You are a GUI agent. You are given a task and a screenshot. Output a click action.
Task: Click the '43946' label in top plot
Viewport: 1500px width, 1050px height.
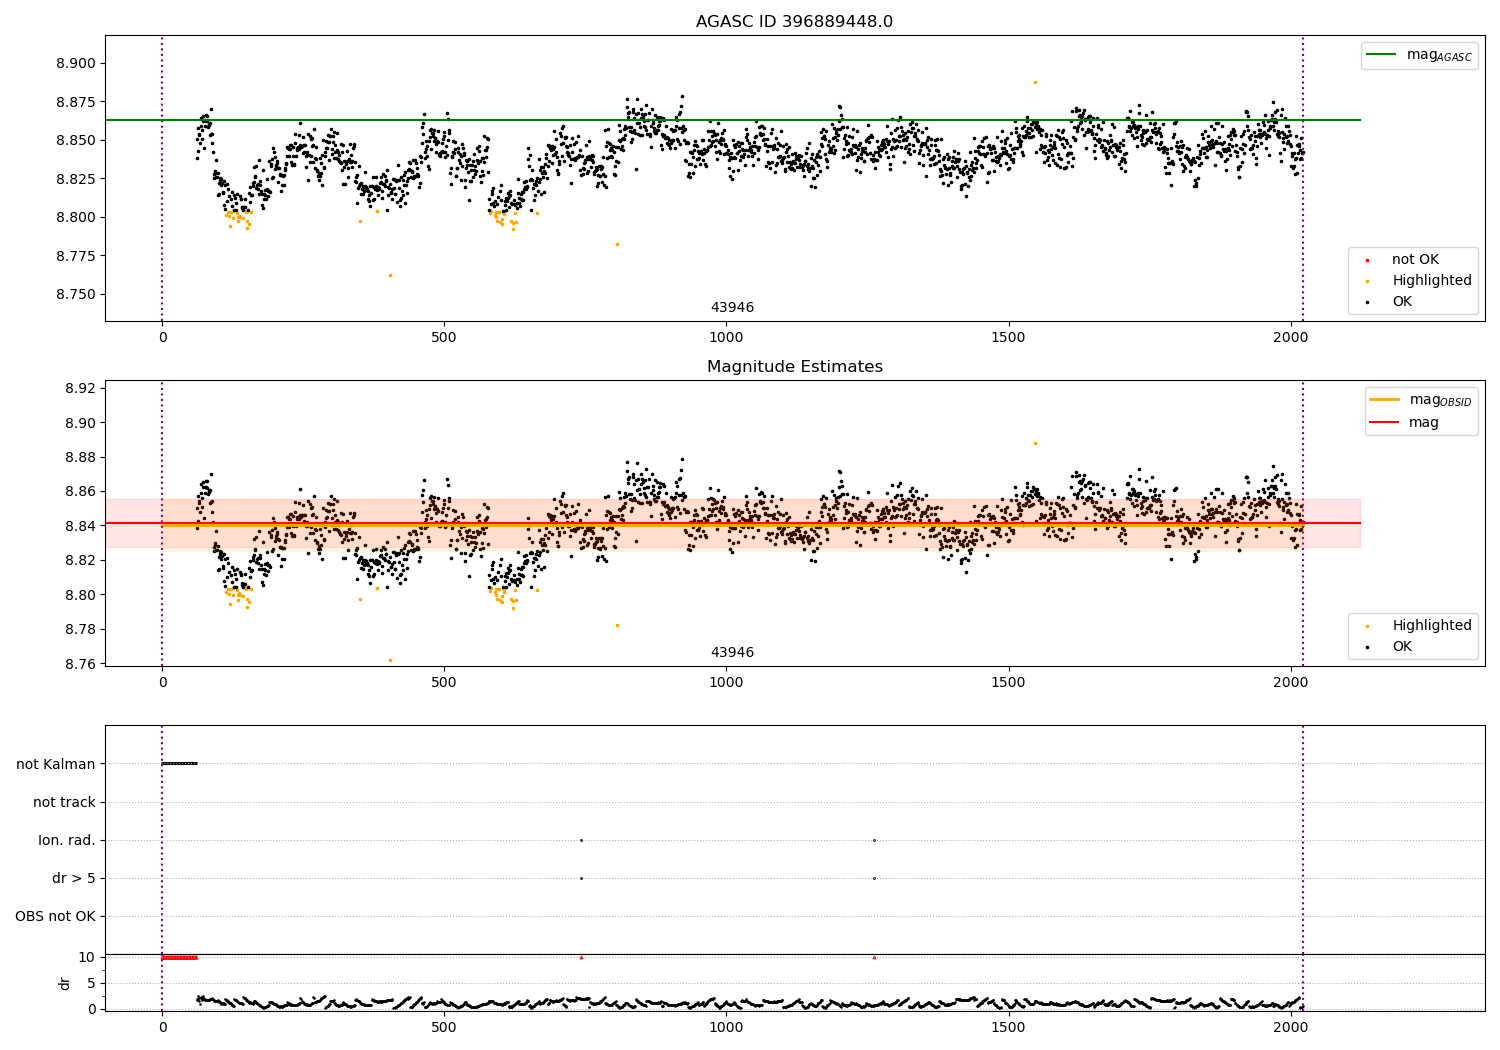click(732, 308)
